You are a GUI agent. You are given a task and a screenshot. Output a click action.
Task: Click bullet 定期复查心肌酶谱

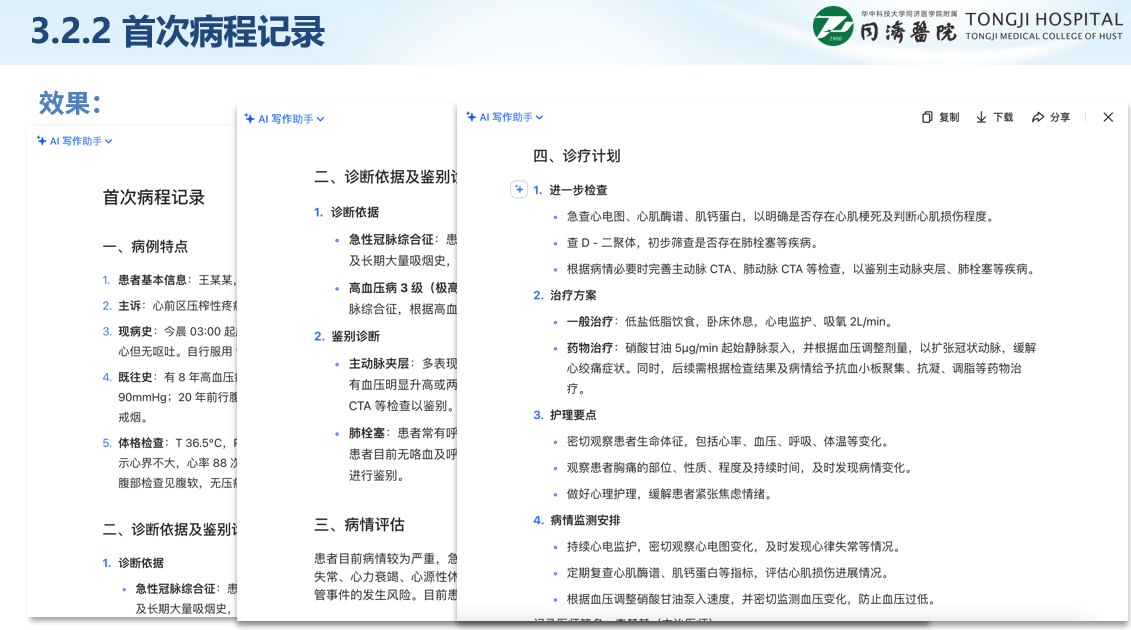[x=729, y=573]
